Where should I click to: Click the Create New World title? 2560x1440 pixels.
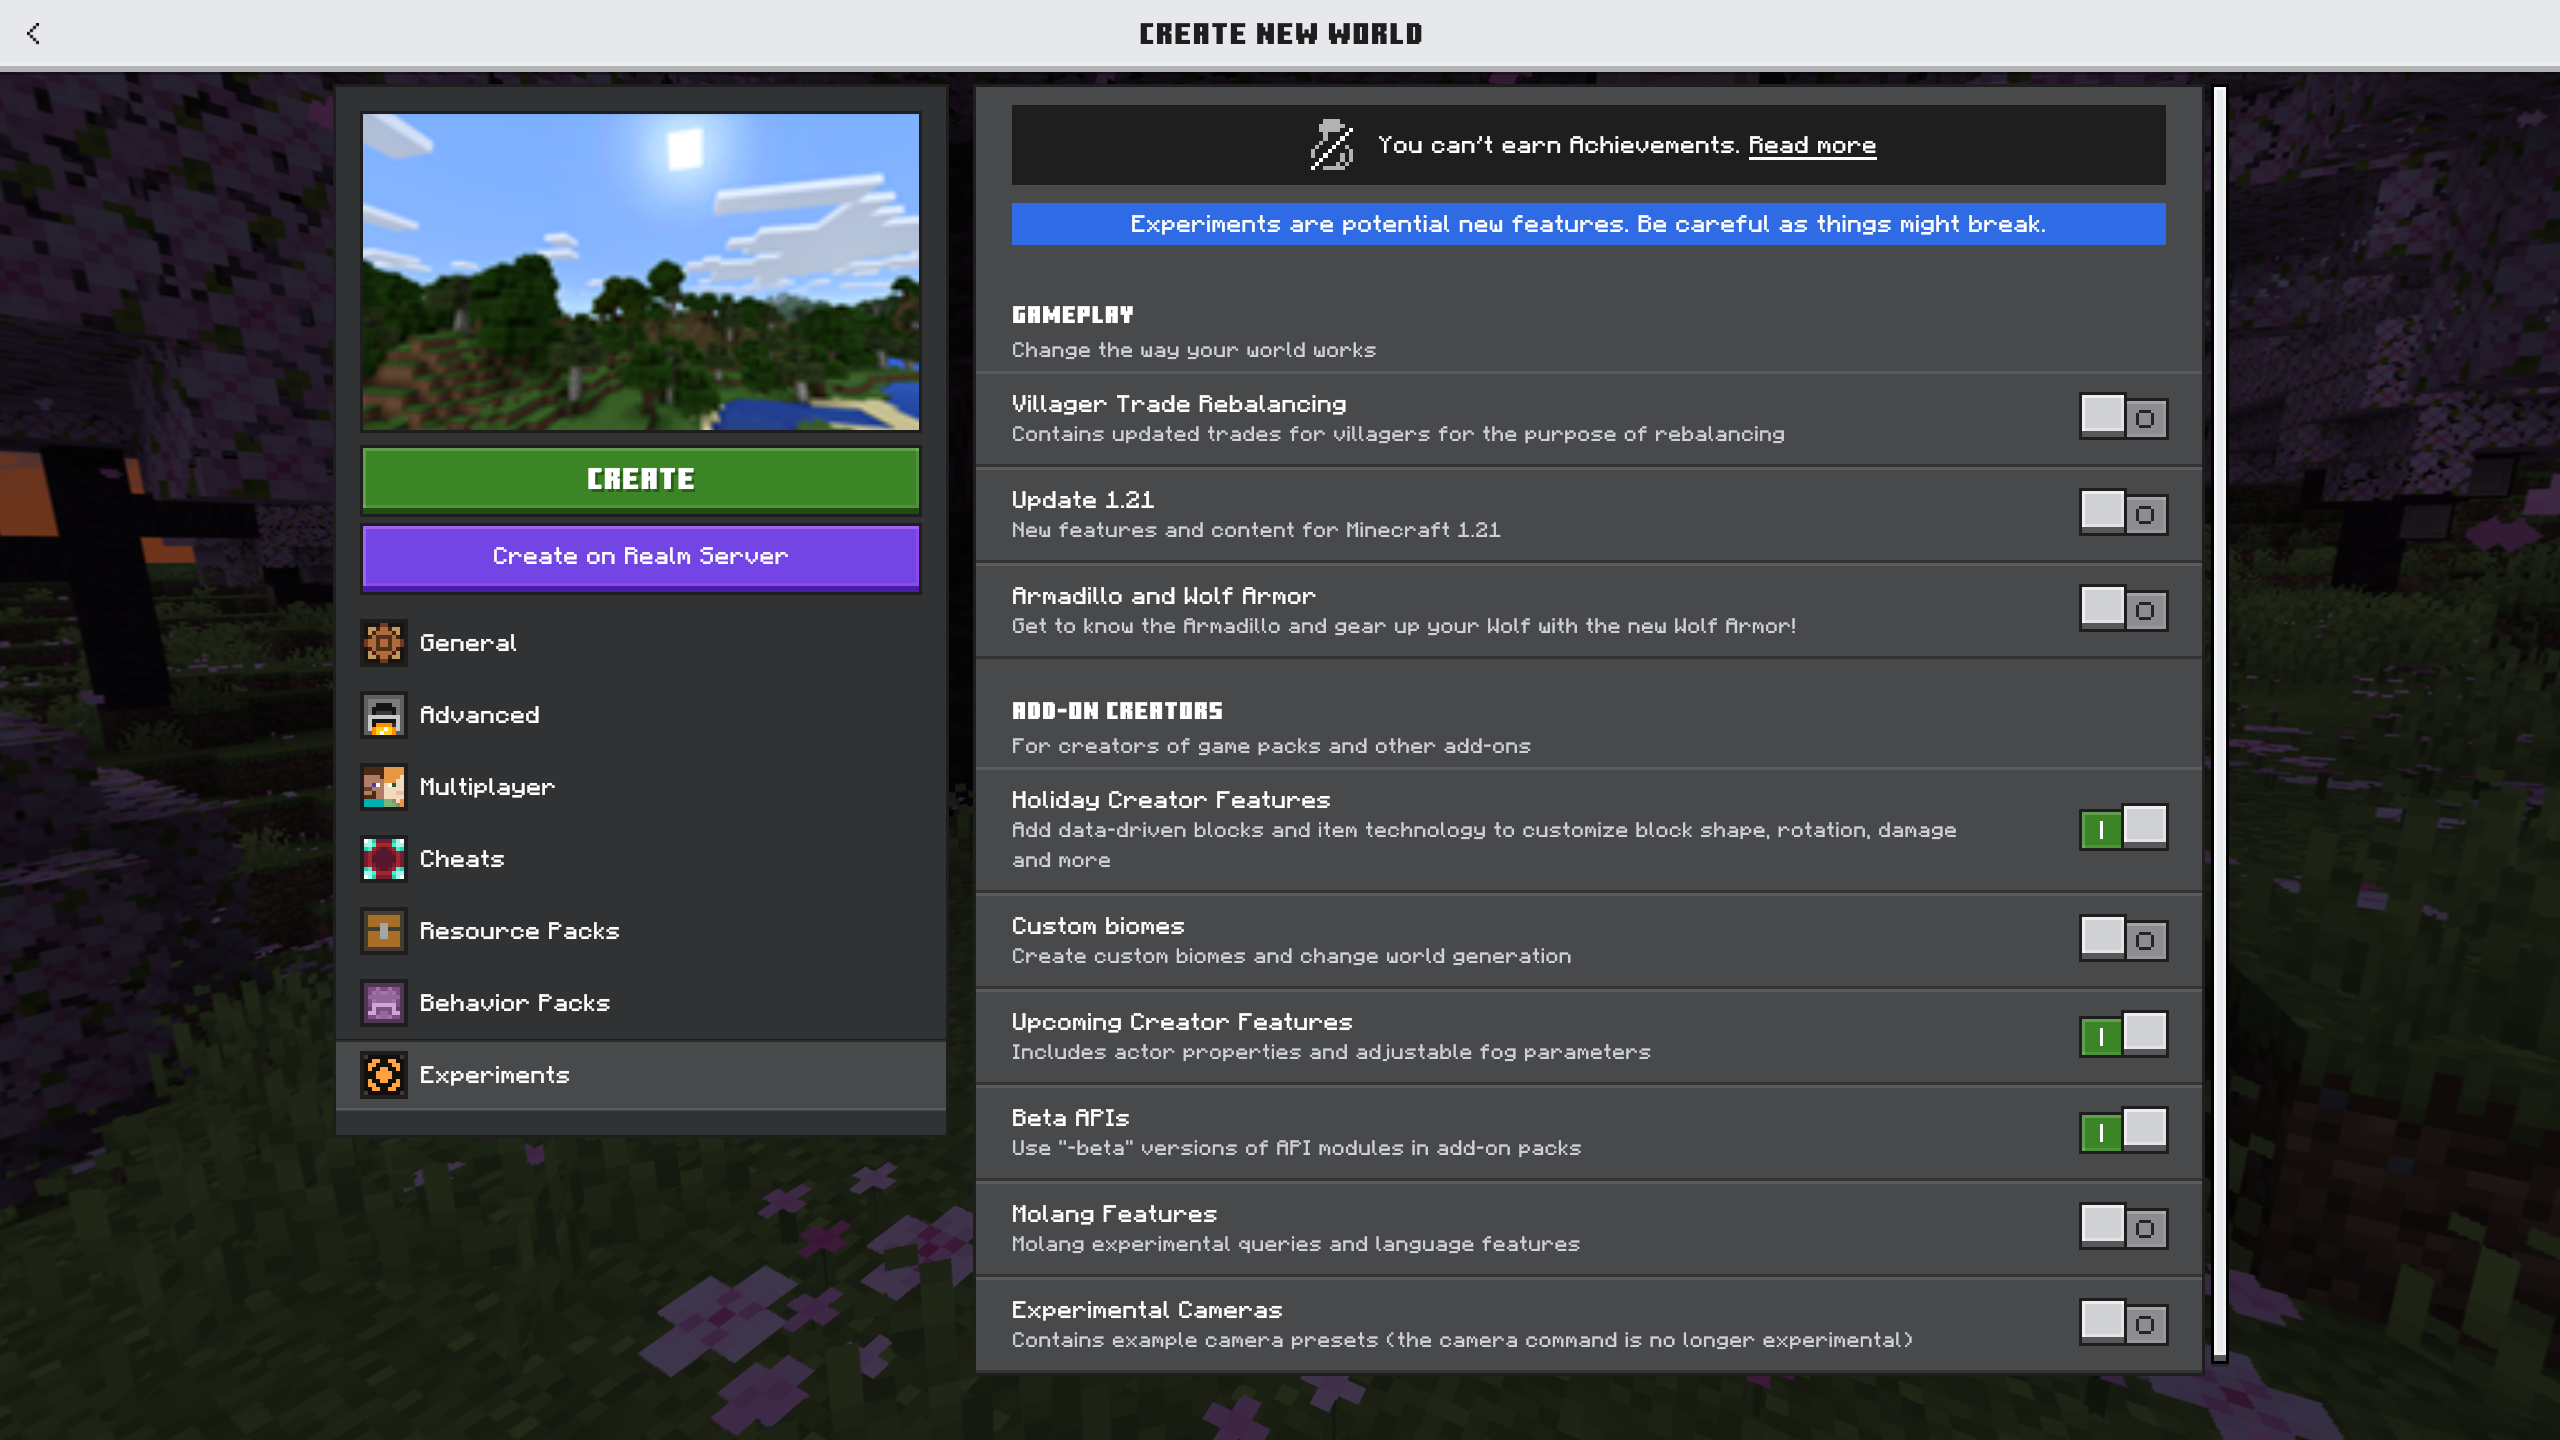point(1281,34)
